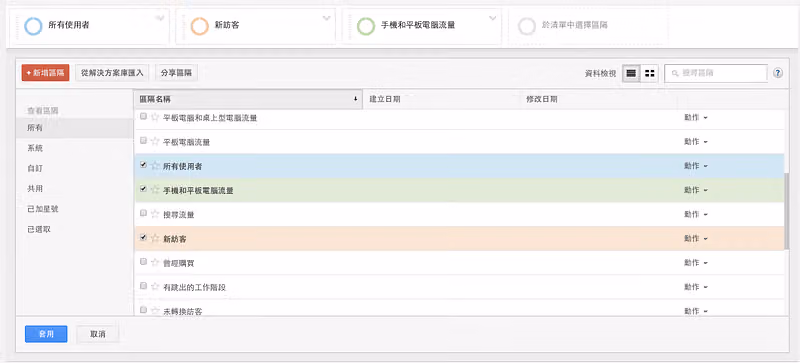Open 動作 menu for 手機和平板電腦流量 row
Screen dimensions: 800x363
[696, 190]
